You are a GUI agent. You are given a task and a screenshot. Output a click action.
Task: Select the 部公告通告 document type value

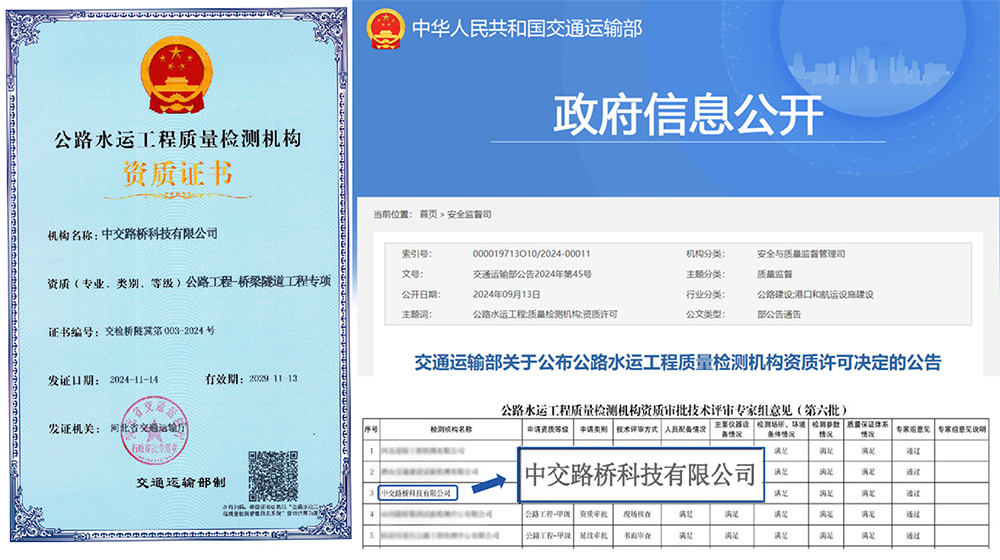click(x=779, y=314)
